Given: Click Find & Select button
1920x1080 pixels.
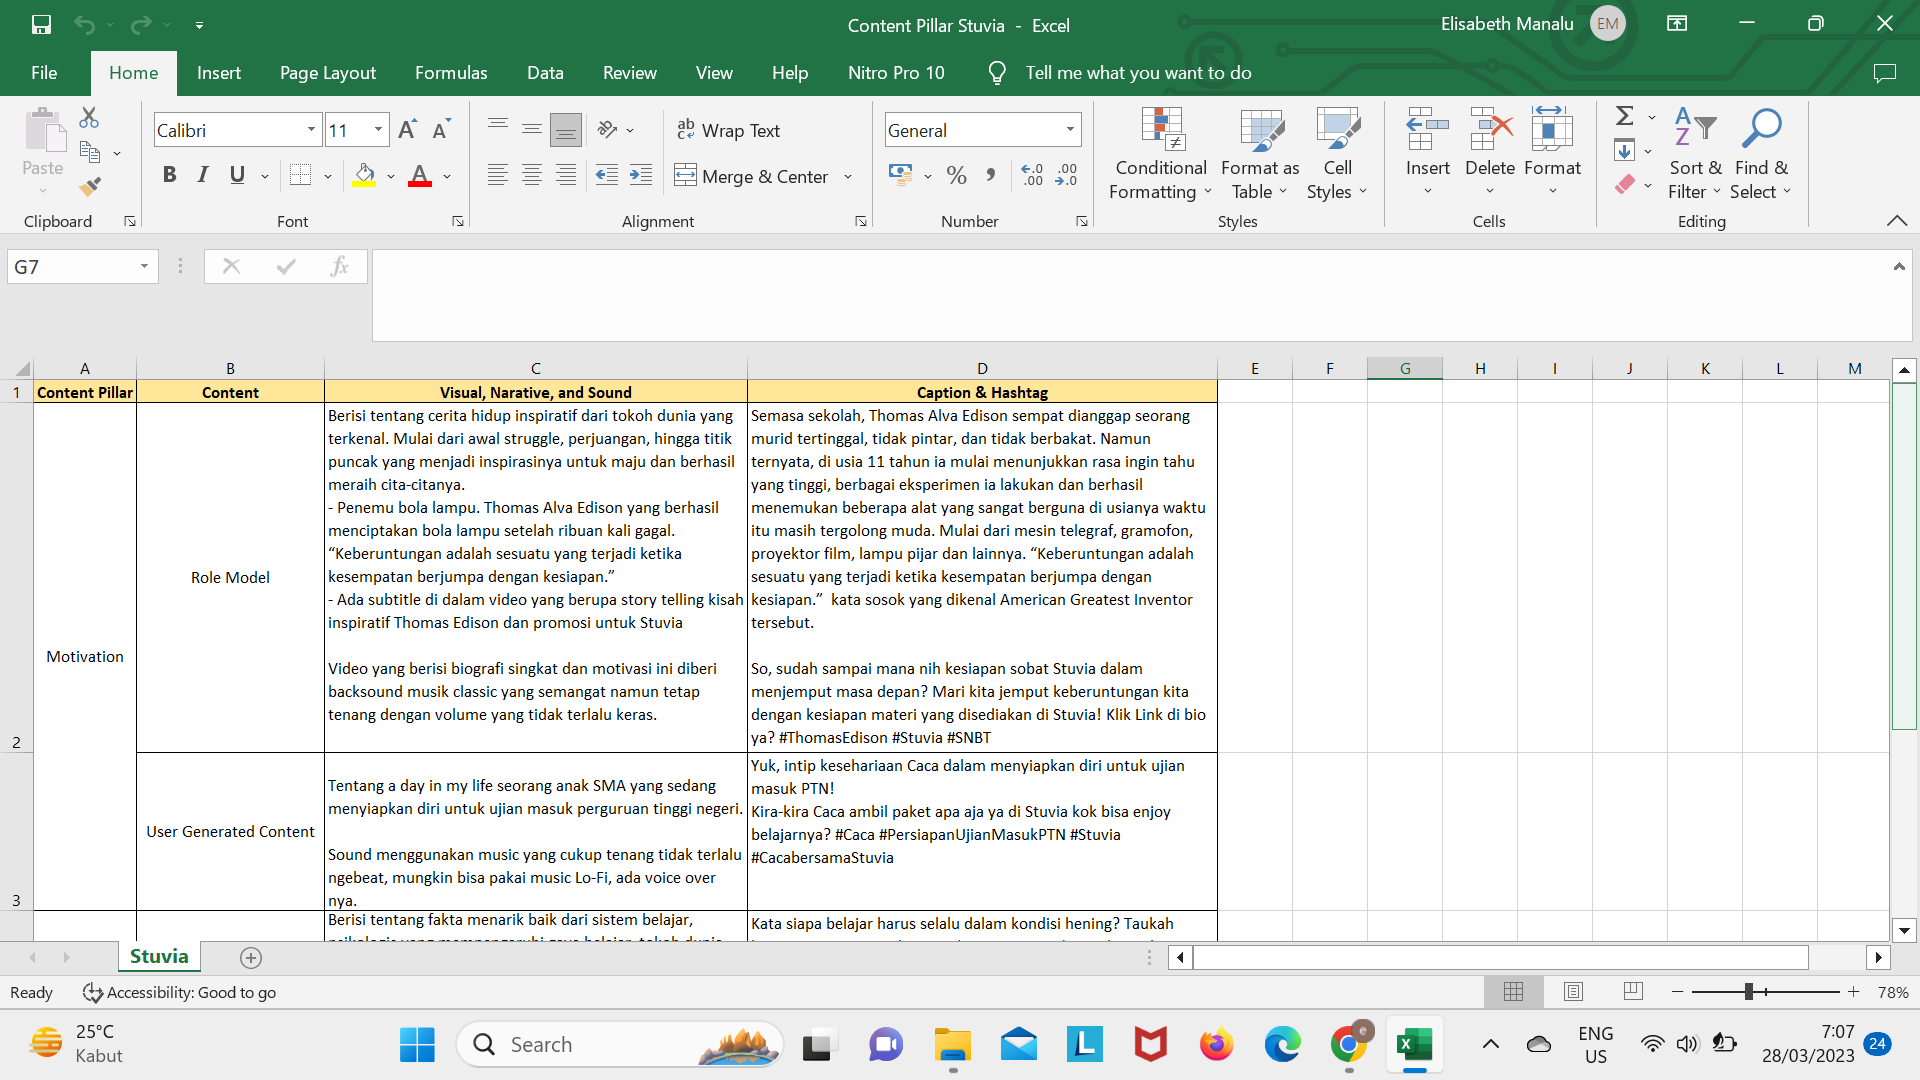Looking at the screenshot, I should pyautogui.click(x=1761, y=153).
